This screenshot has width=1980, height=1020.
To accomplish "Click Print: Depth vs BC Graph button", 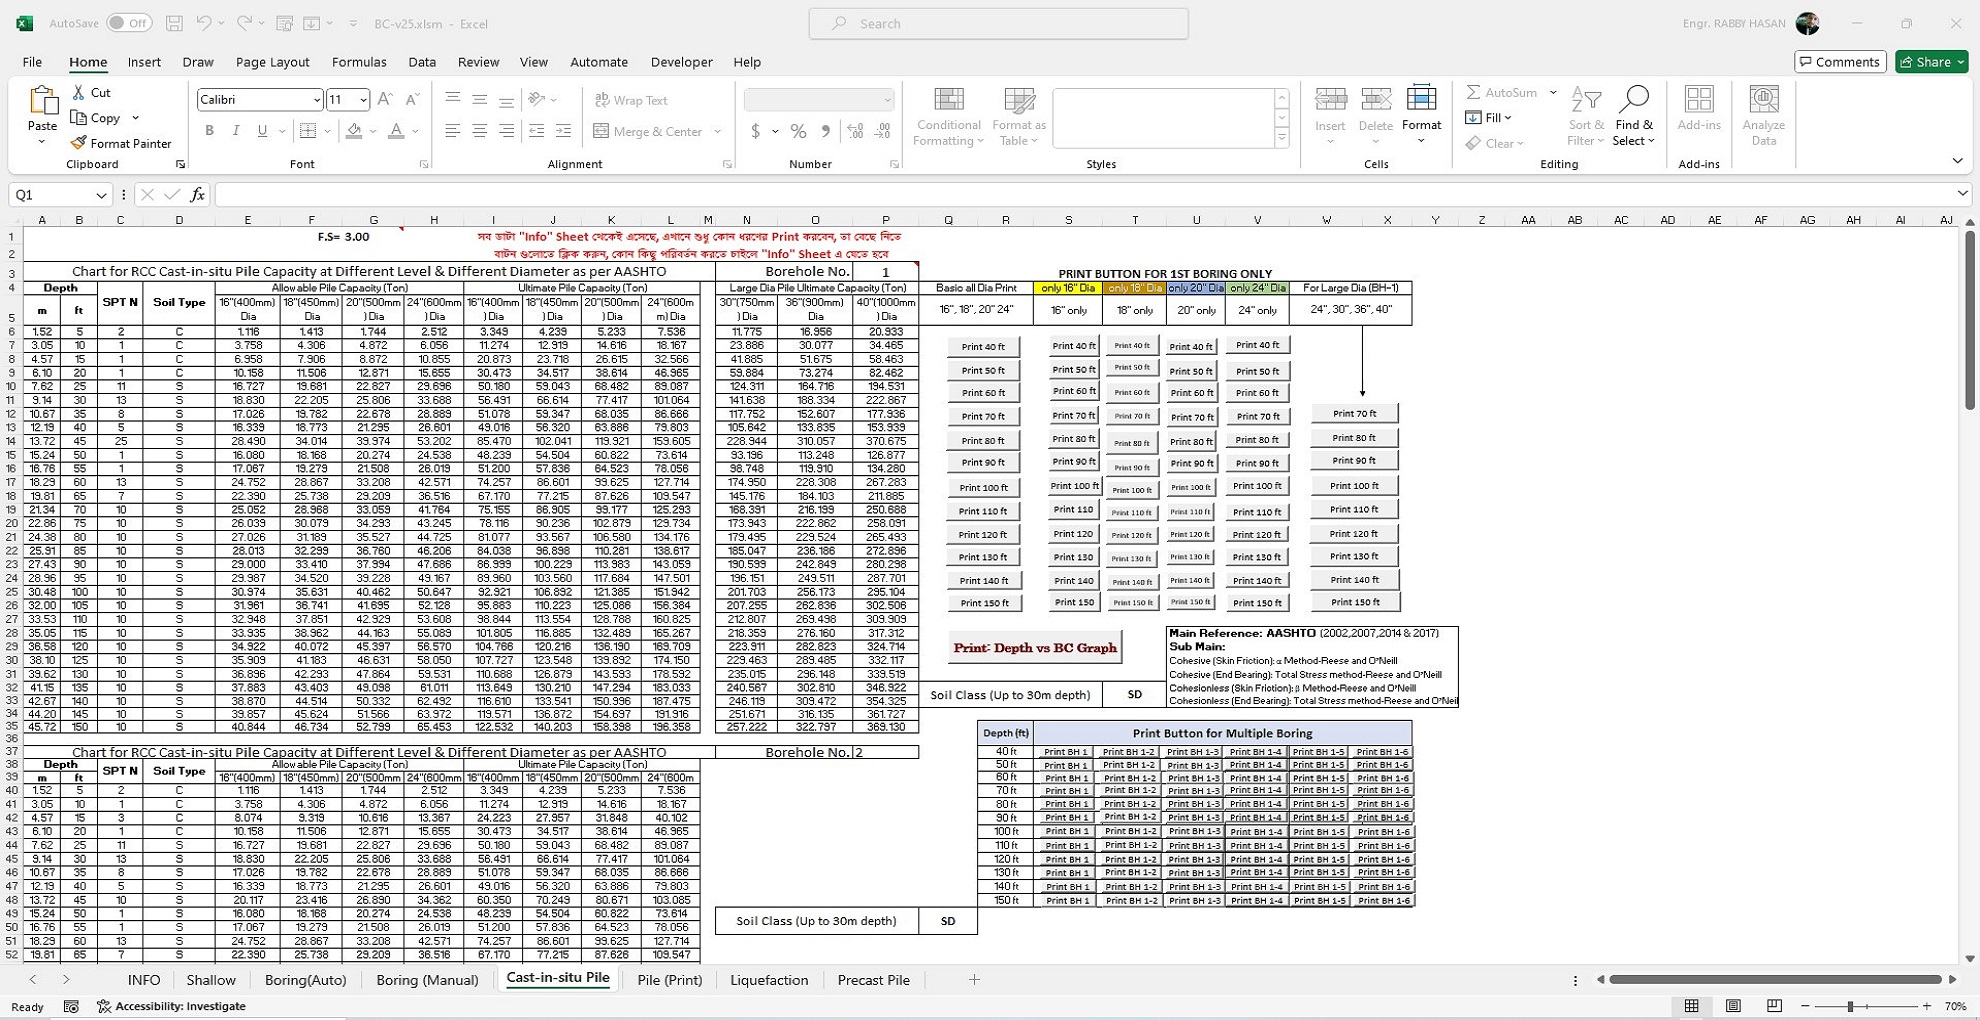I will pyautogui.click(x=1034, y=648).
